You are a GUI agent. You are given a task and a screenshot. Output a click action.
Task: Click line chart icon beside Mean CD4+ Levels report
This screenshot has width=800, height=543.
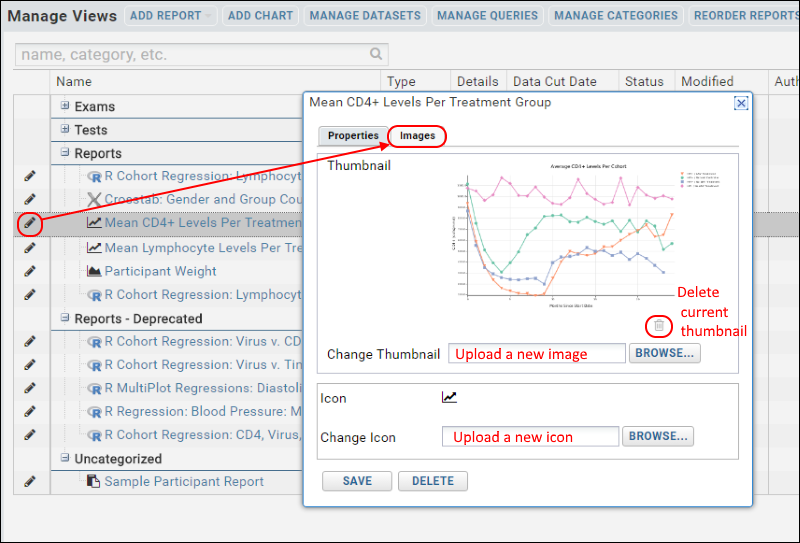(x=94, y=223)
